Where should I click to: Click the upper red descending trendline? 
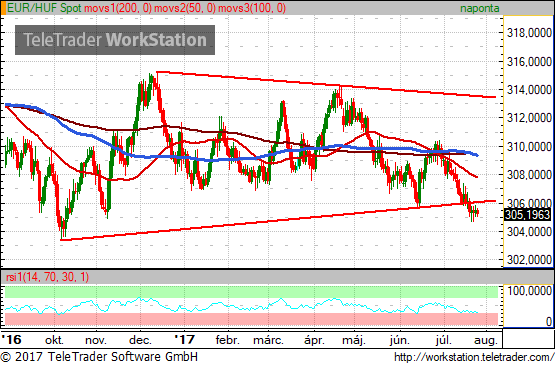[326, 84]
